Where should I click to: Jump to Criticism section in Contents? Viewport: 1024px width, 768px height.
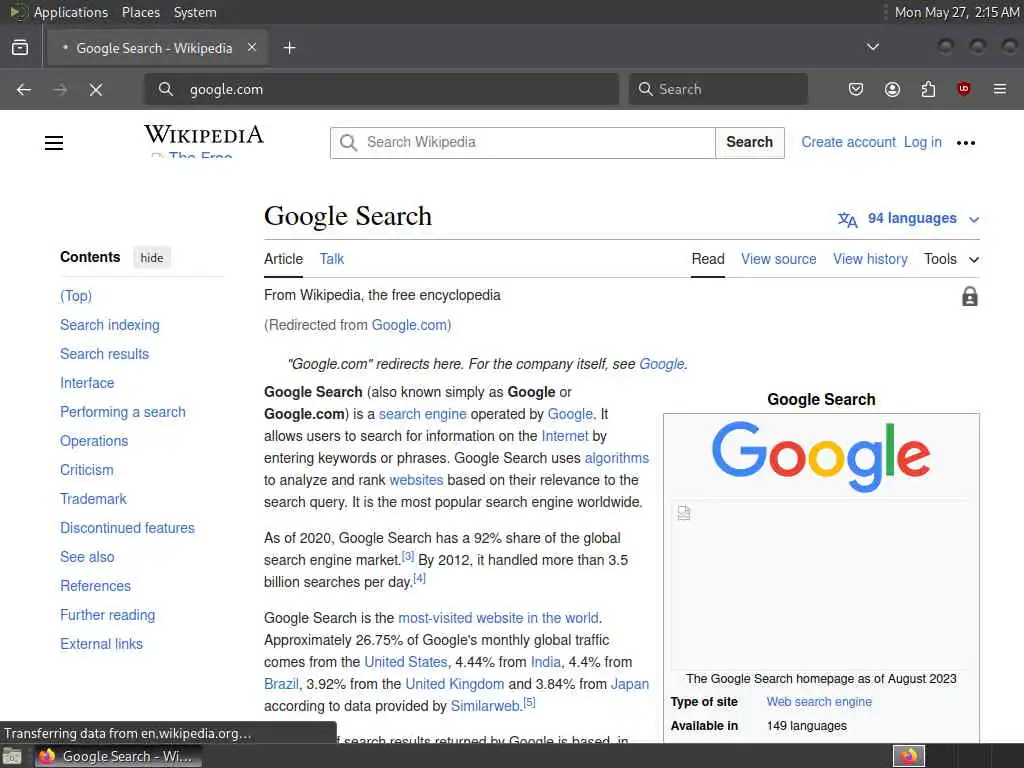coord(87,470)
